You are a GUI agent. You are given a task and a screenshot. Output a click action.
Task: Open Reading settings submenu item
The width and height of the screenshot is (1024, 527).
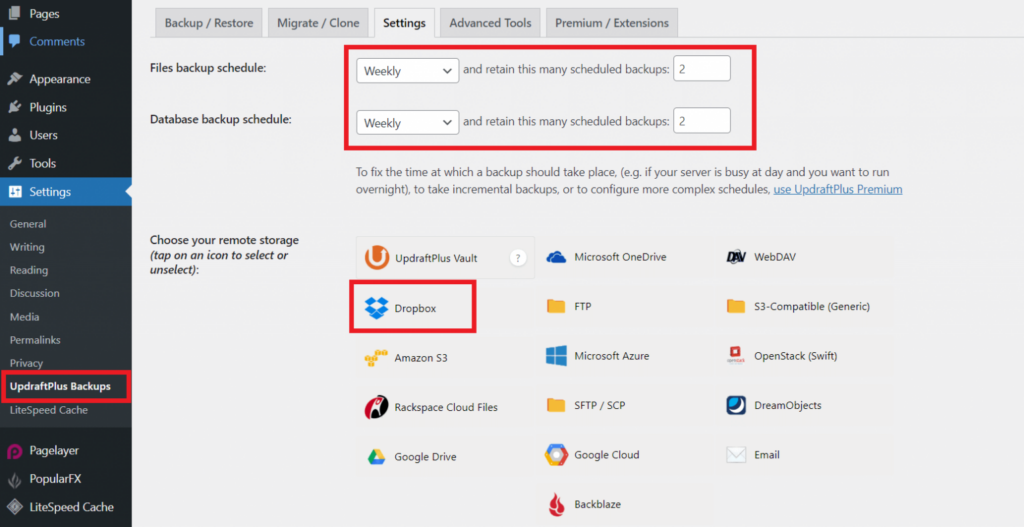[29, 270]
